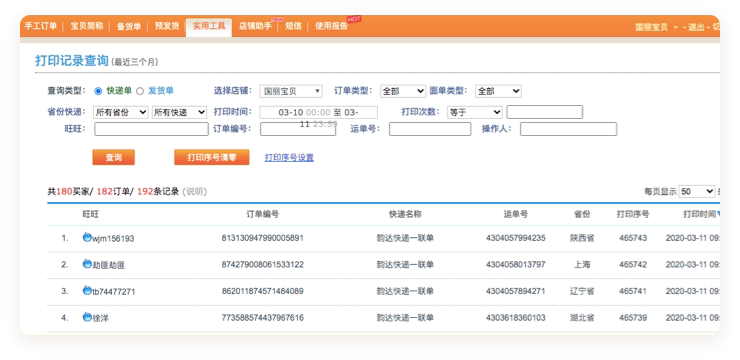Click the orange 查询 button
This screenshot has width=740, height=360.
(x=113, y=158)
